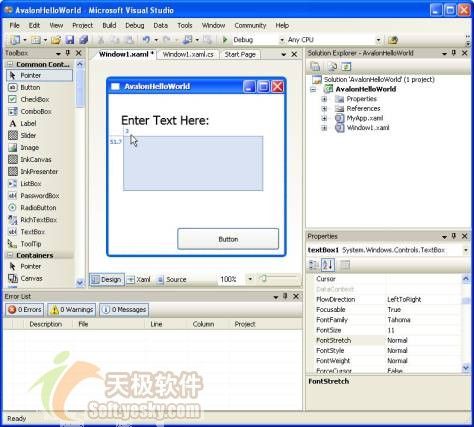This screenshot has height=427, width=474.
Task: Select Pointer under Common Controls
Action: 39,75
